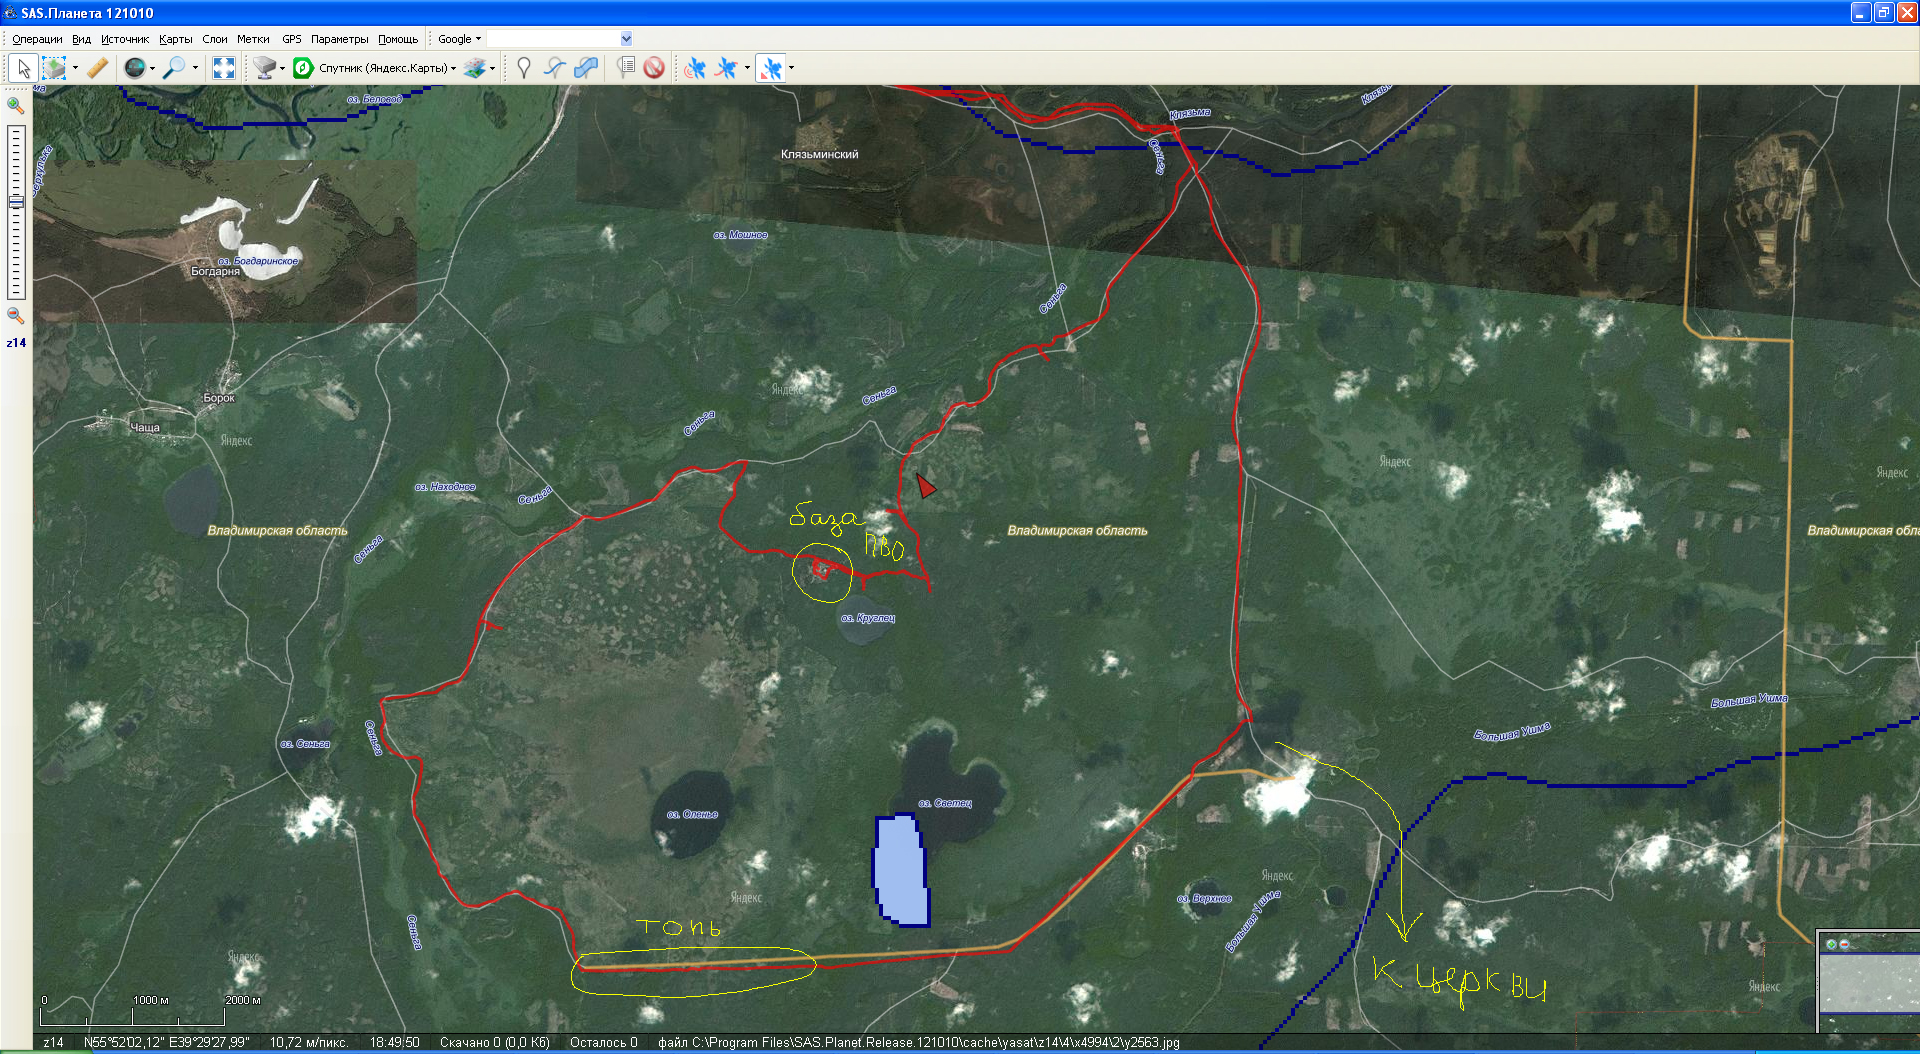Click the zoom in magnifier above slider

click(16, 105)
